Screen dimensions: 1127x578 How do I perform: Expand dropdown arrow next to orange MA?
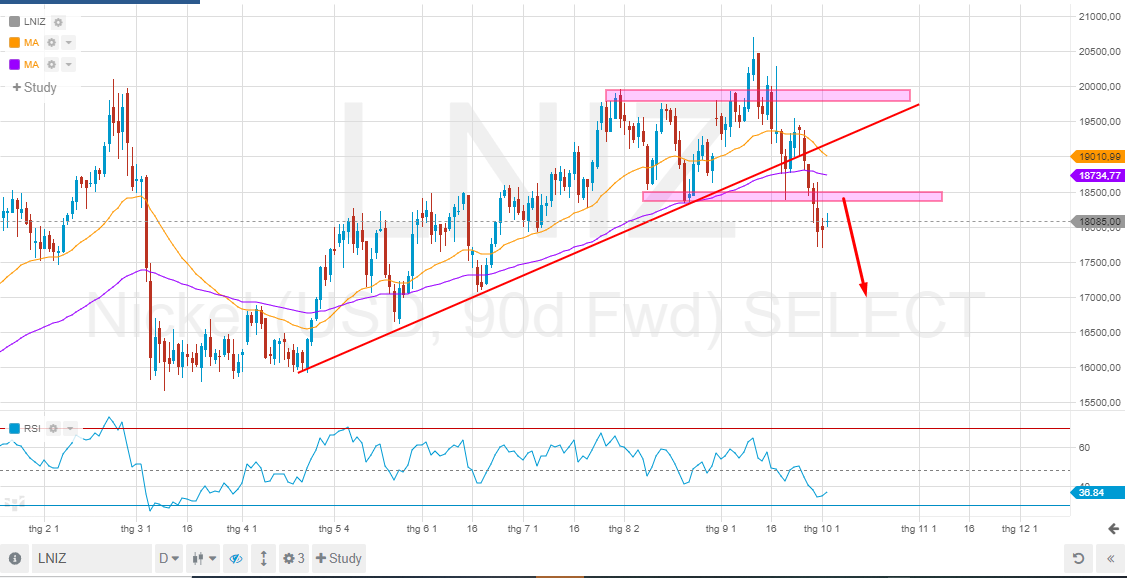(68, 43)
